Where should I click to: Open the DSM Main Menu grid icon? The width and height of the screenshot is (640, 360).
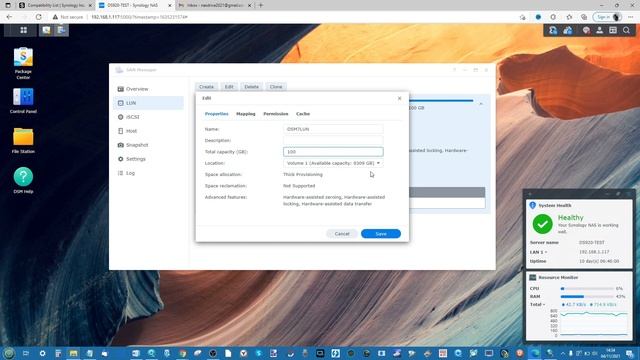(23, 30)
